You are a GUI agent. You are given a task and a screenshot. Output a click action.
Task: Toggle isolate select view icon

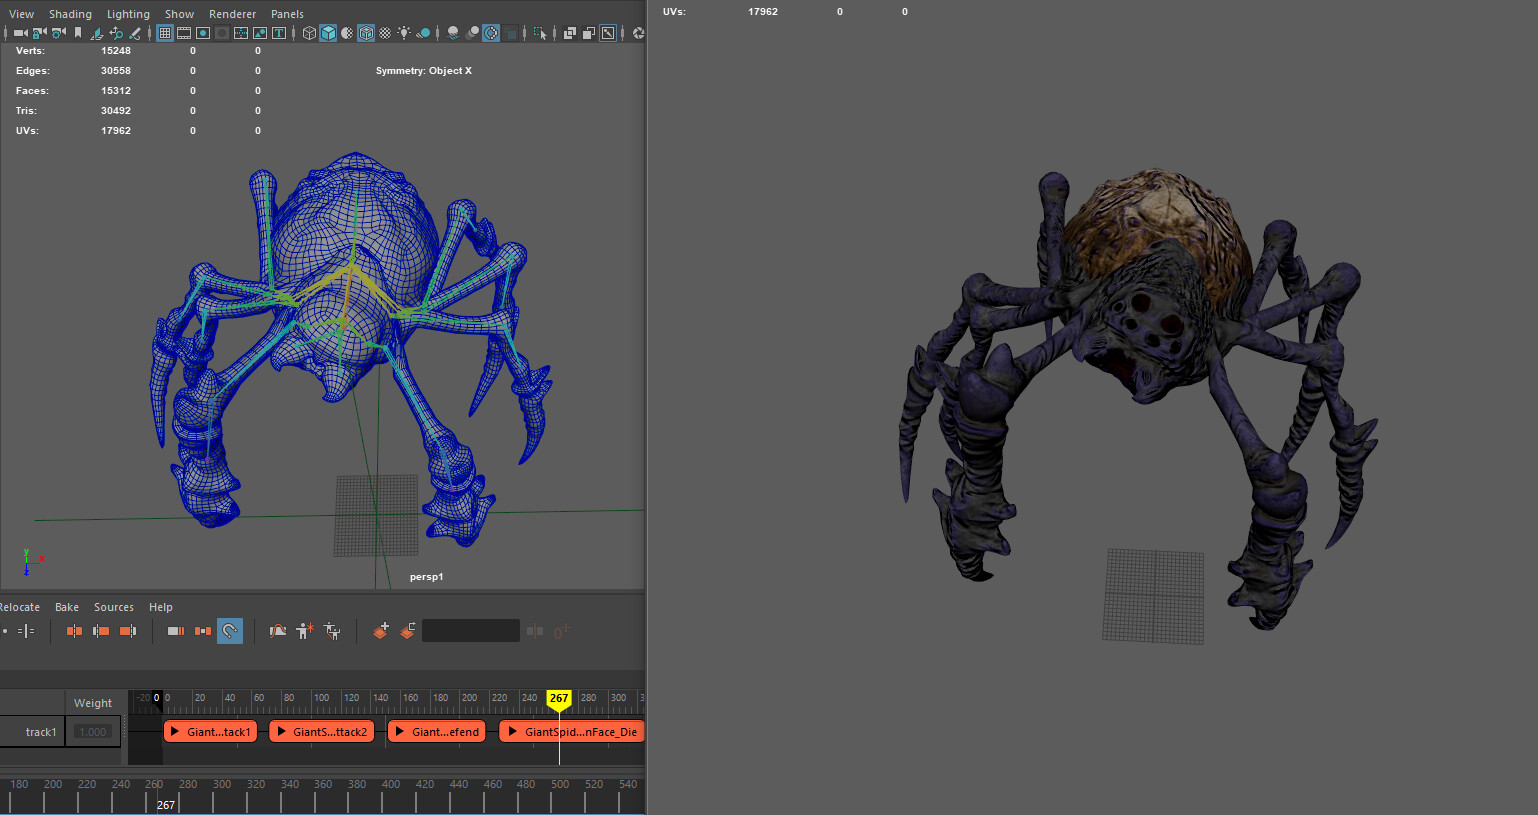click(x=538, y=33)
